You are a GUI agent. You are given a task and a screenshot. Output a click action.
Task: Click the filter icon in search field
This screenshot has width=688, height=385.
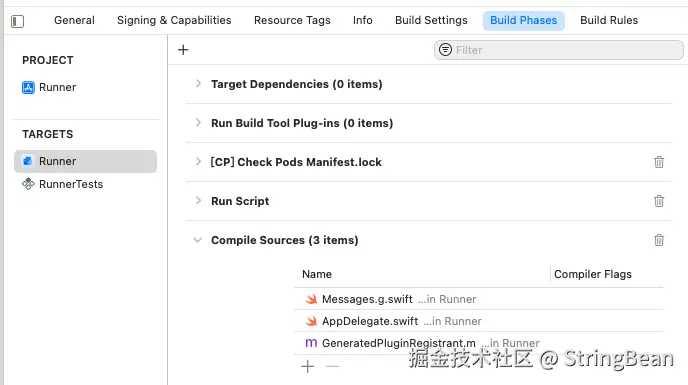(x=445, y=50)
